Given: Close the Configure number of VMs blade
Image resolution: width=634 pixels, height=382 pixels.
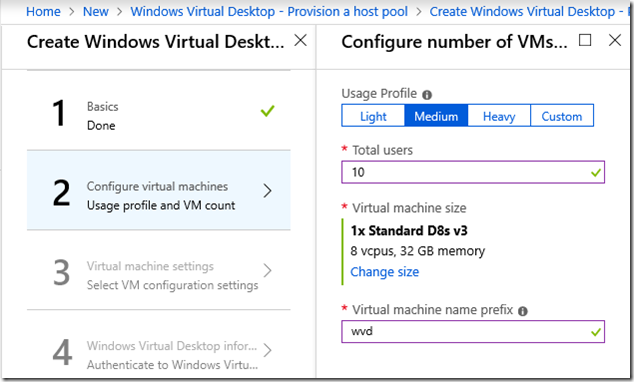Looking at the screenshot, I should tap(615, 40).
